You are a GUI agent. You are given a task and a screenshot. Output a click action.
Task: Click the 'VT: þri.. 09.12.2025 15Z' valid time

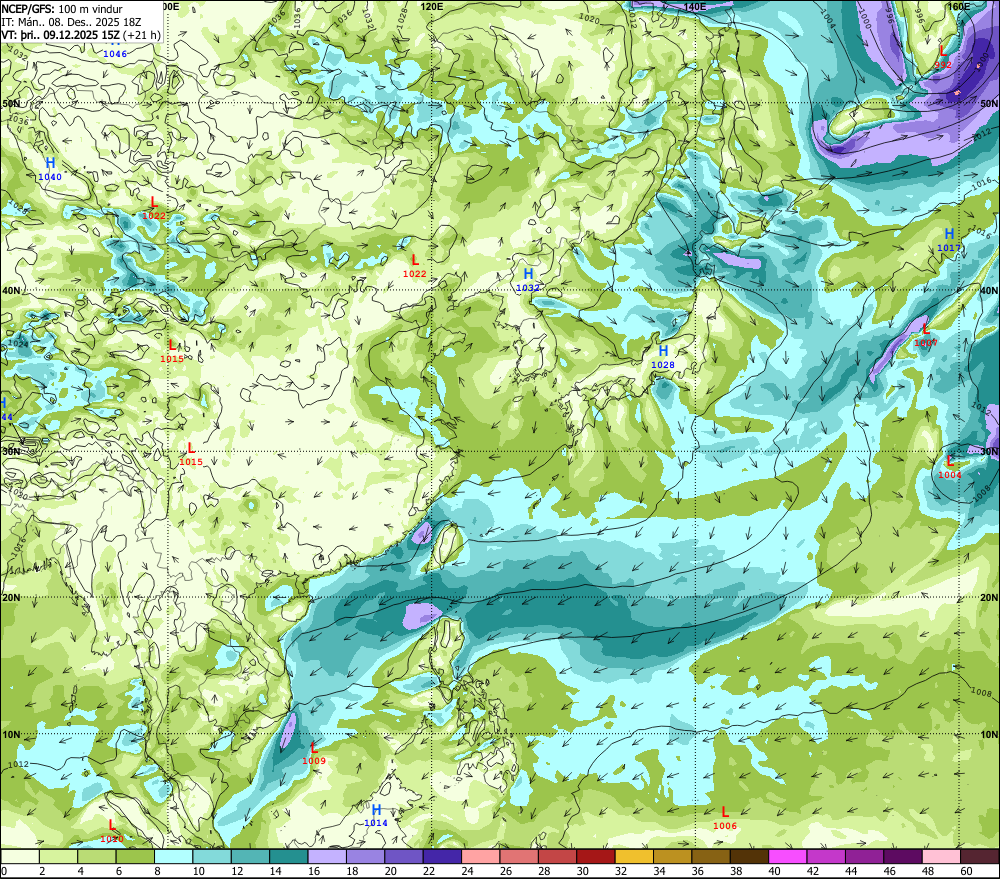(61, 34)
